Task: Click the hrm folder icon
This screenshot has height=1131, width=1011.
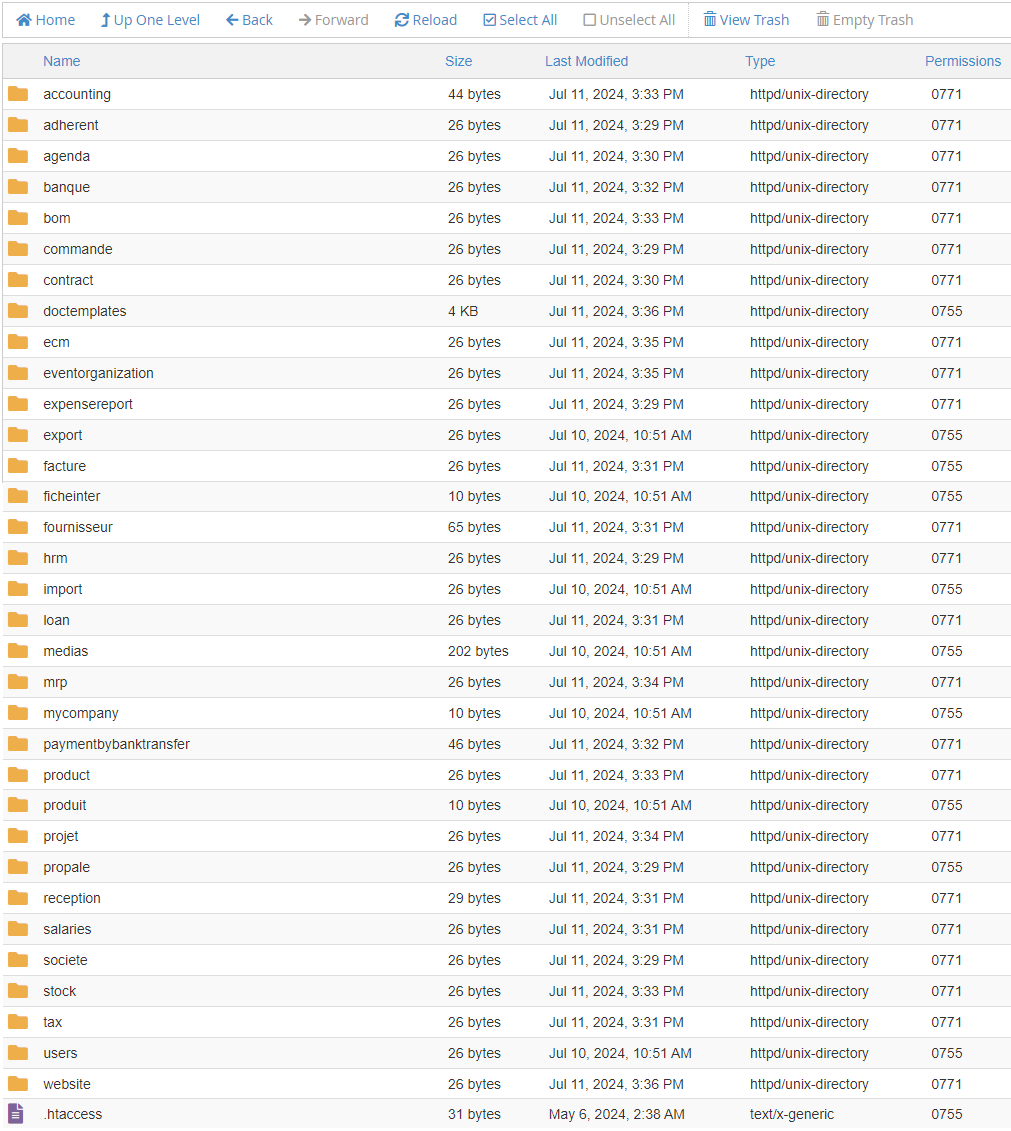Action: pyautogui.click(x=18, y=558)
